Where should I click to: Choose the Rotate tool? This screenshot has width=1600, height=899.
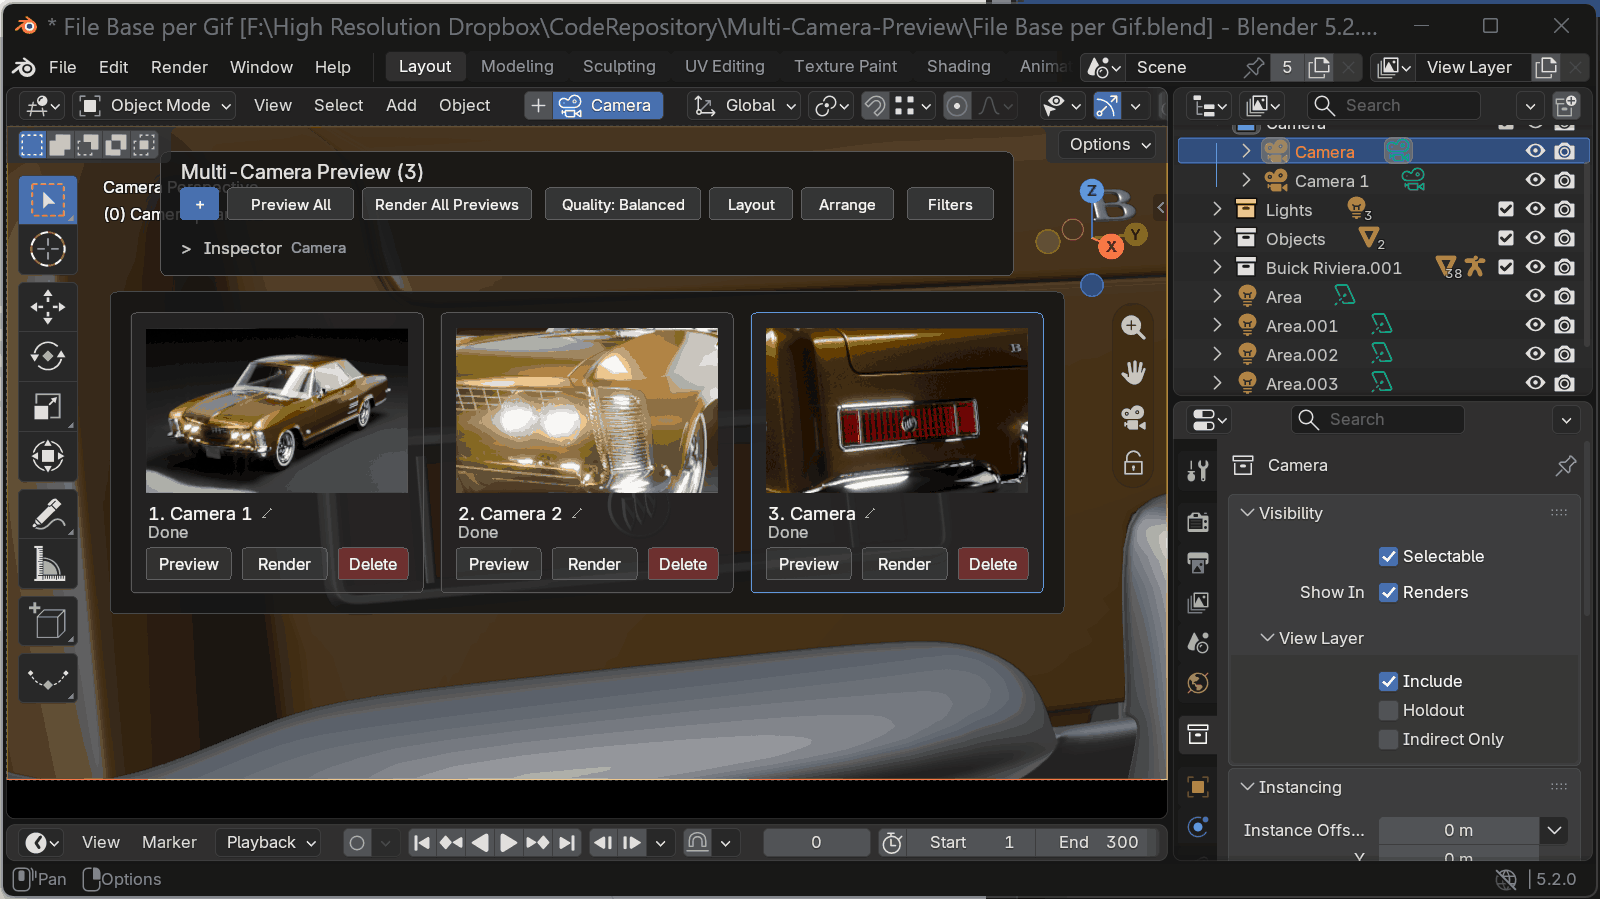click(x=47, y=356)
